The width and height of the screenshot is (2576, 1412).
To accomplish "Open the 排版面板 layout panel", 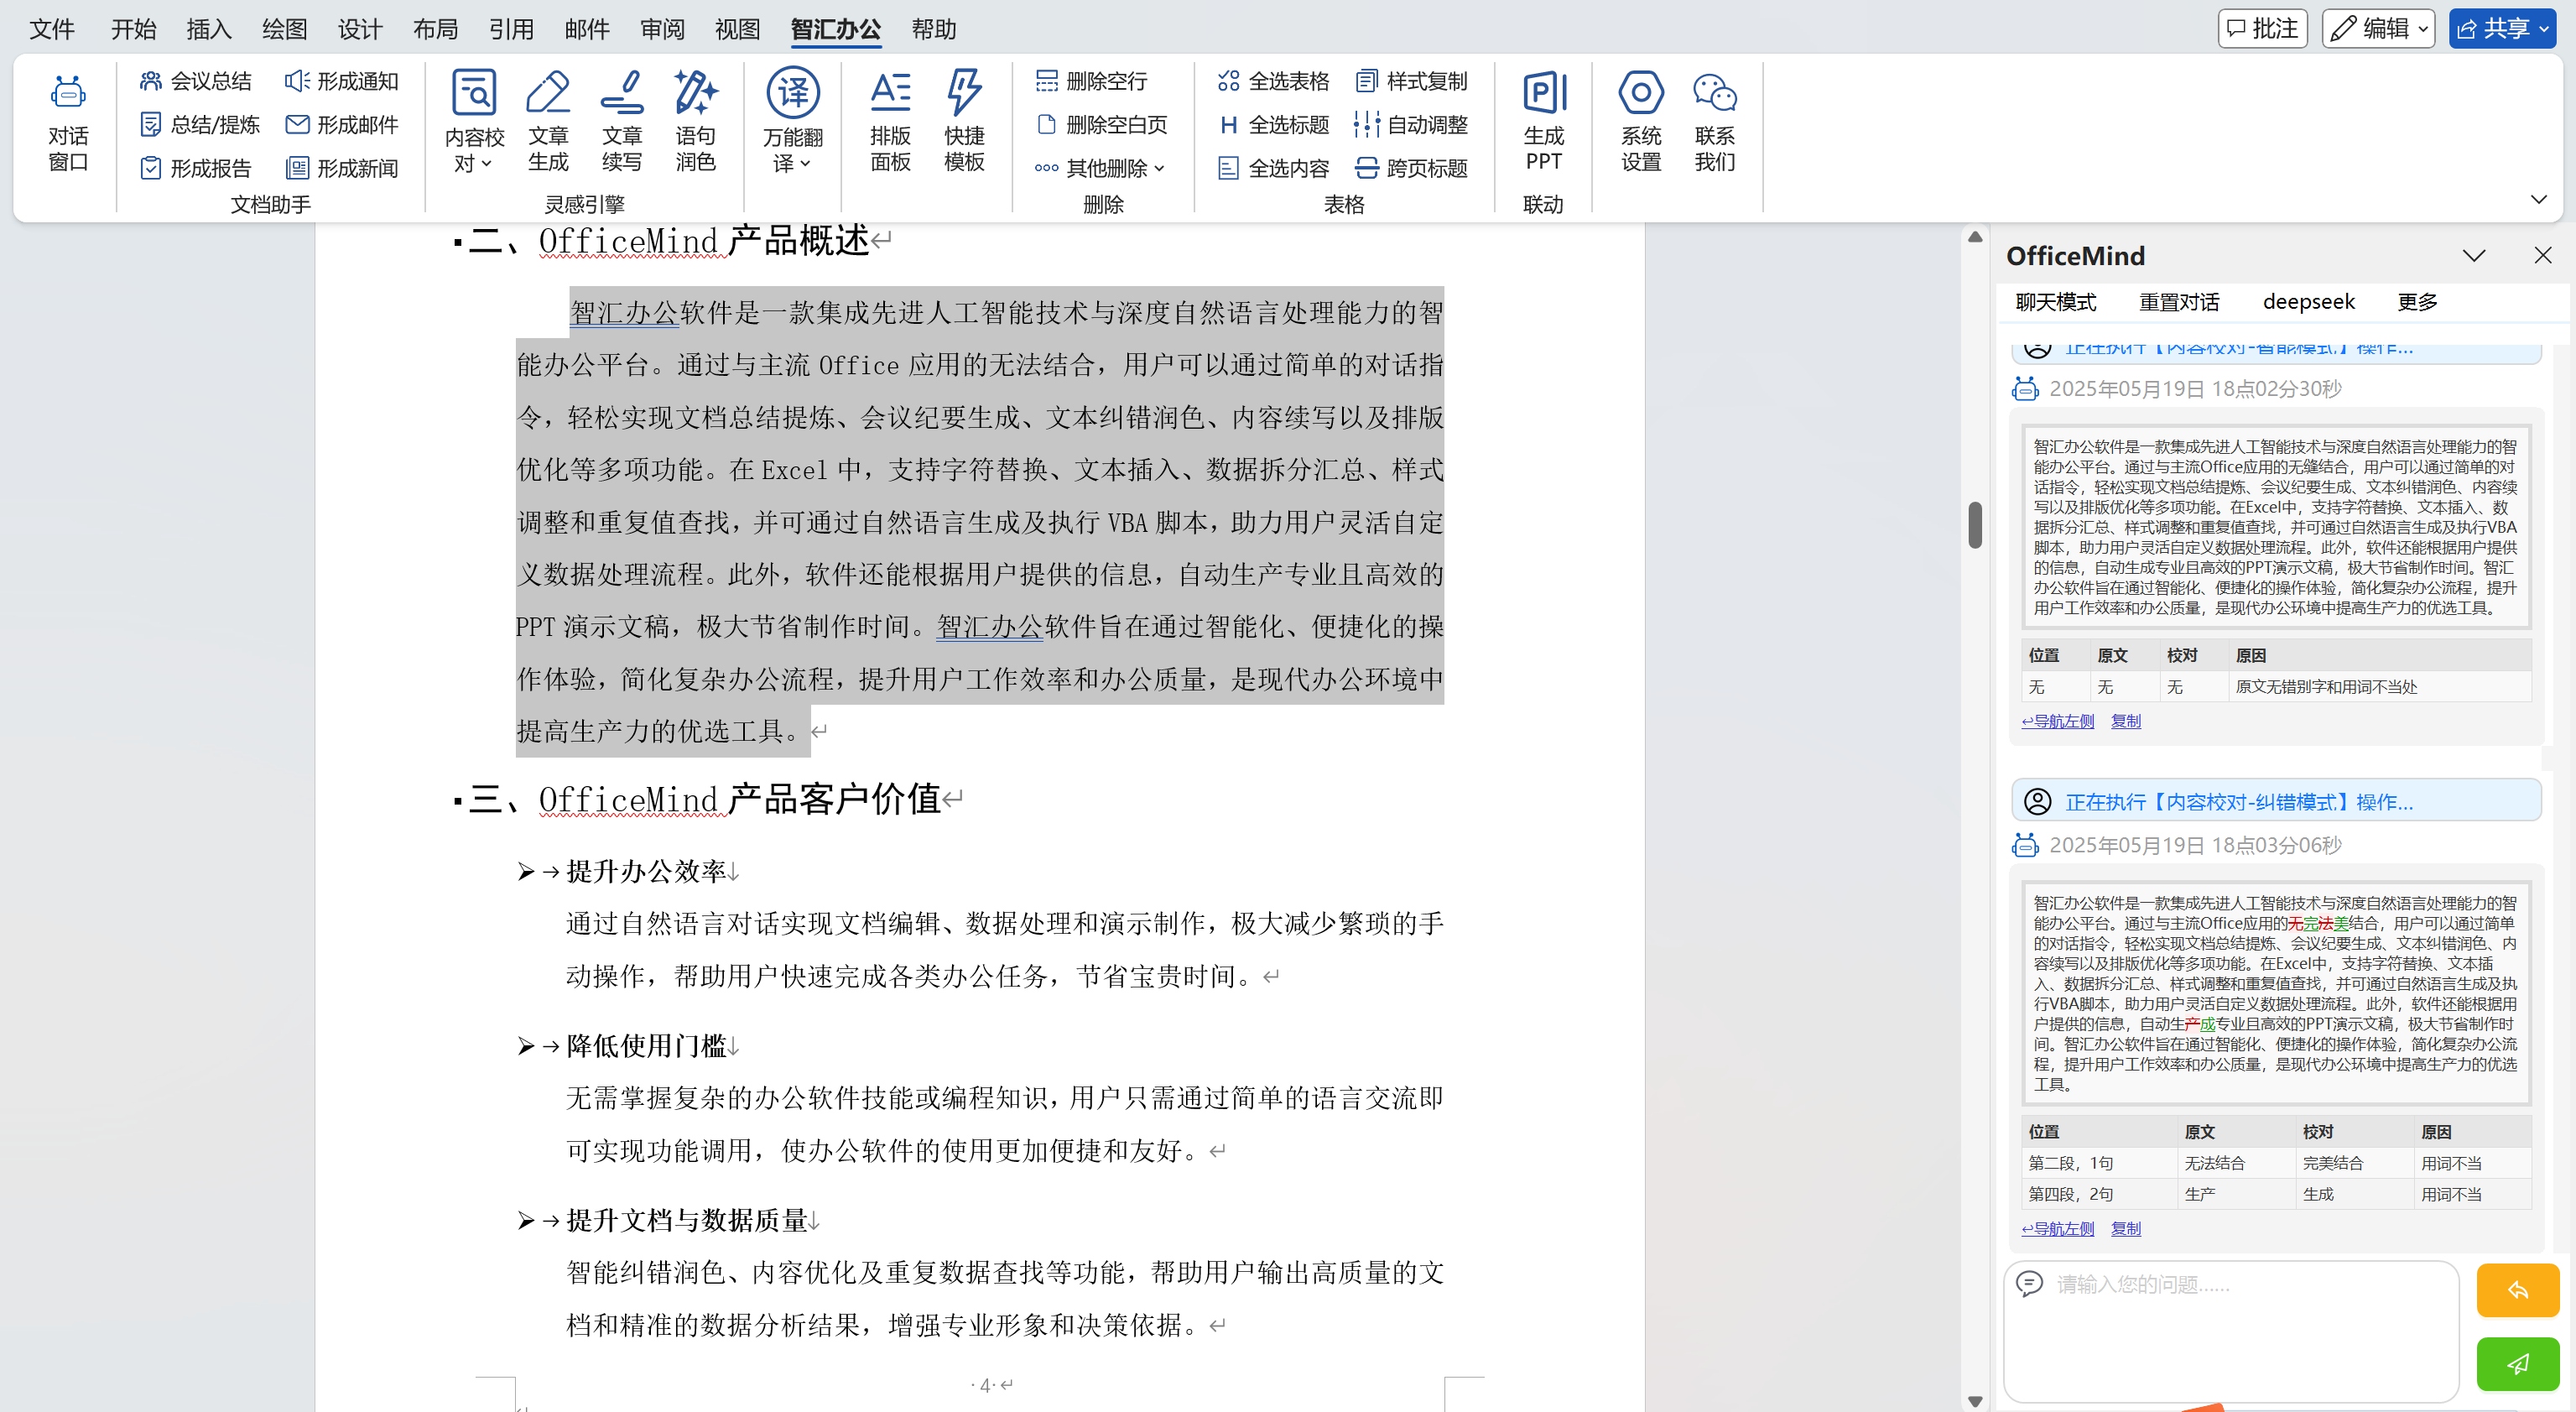I will pyautogui.click(x=890, y=122).
